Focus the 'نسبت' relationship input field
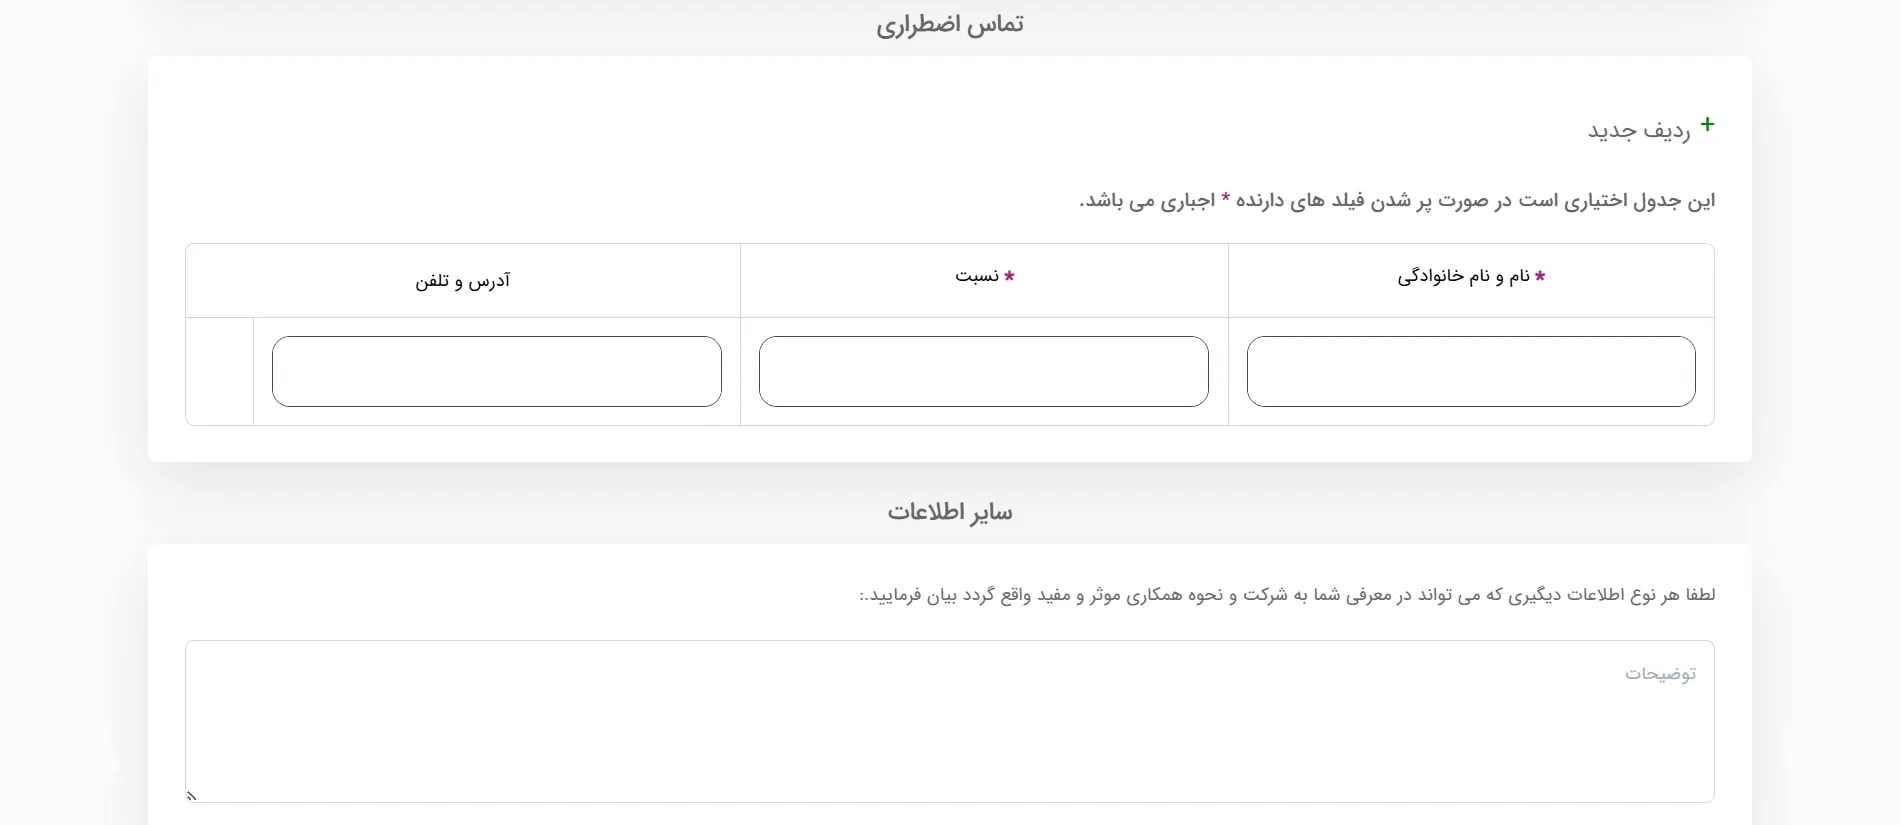 983,371
